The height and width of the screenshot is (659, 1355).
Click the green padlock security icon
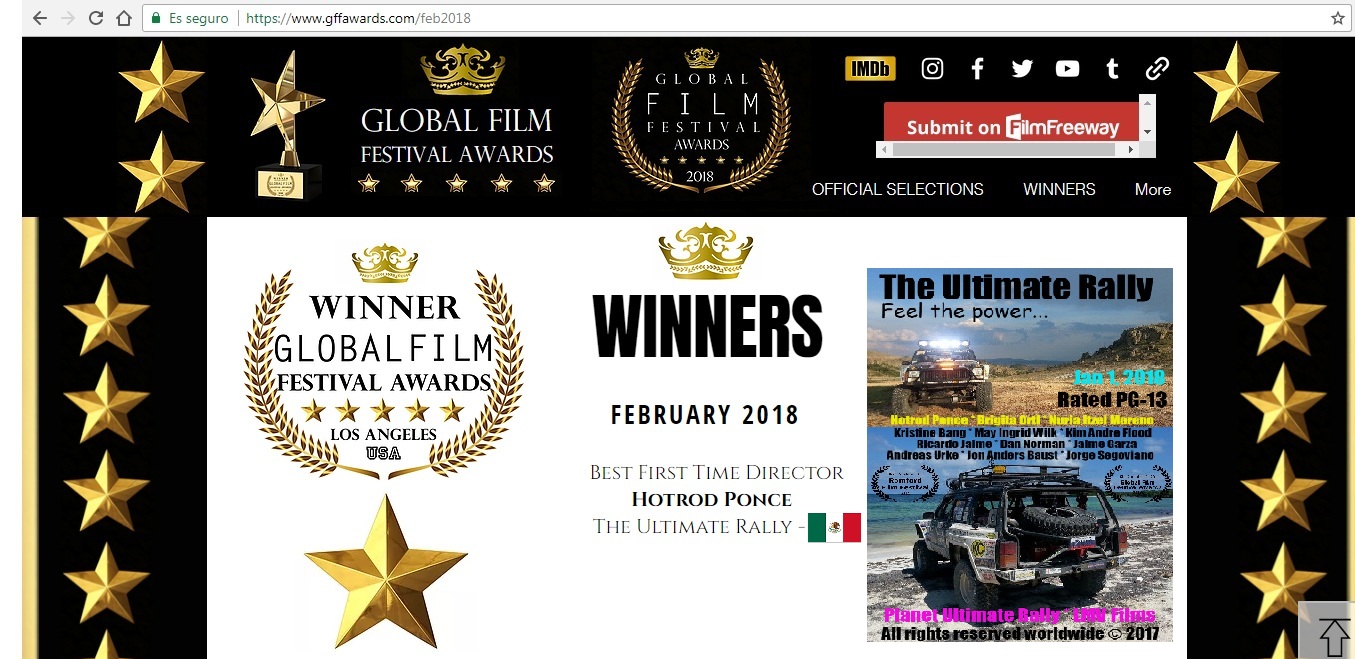coord(156,18)
